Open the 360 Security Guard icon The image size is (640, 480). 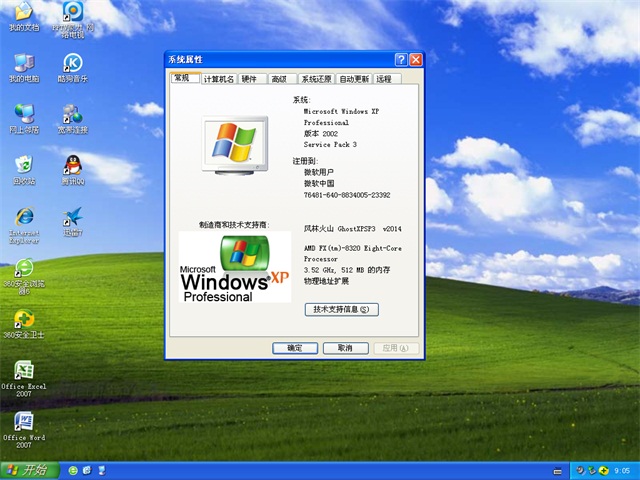point(23,320)
